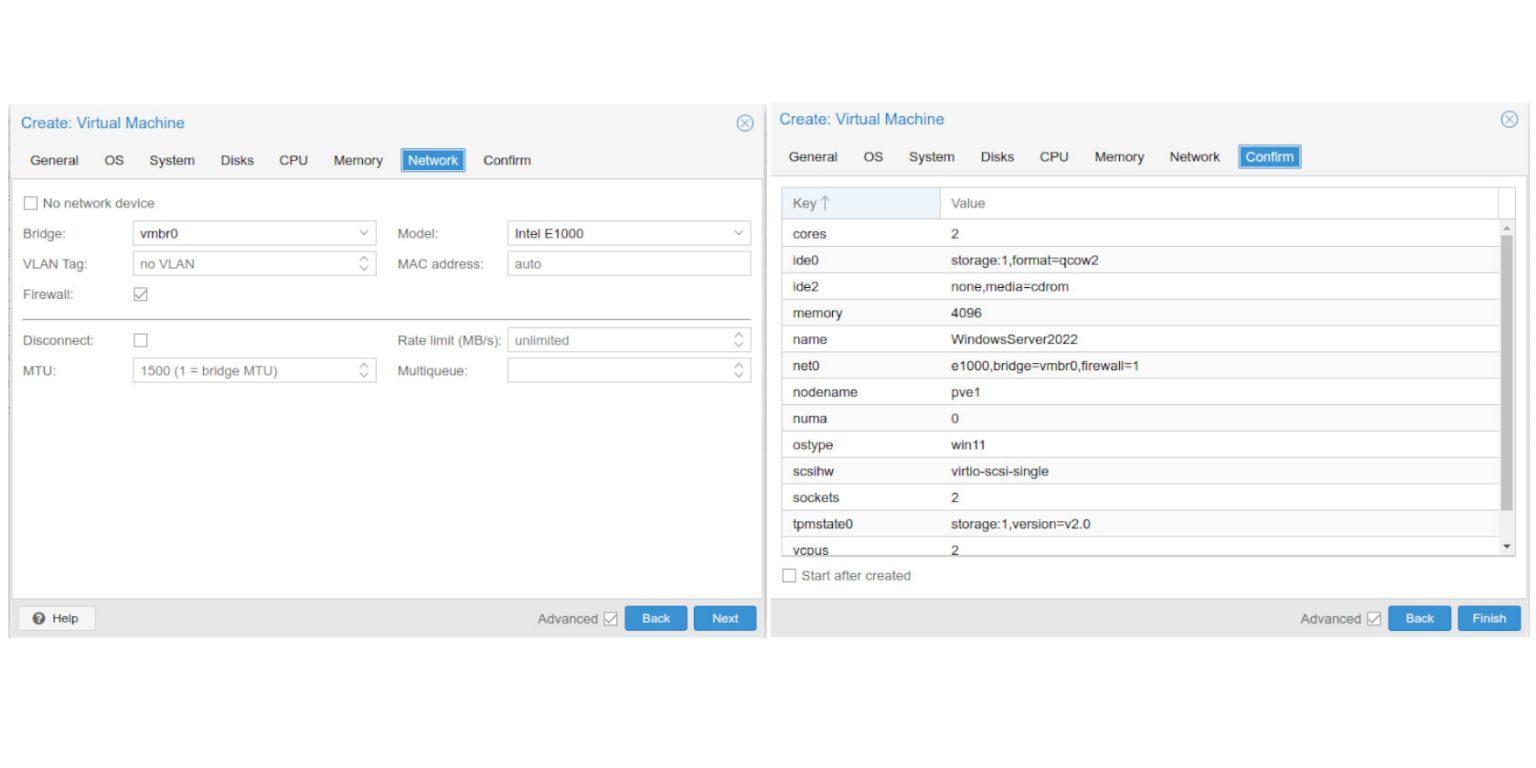Click the Confirm list scrollbar down arrow
1536x768 pixels.
pos(1507,546)
